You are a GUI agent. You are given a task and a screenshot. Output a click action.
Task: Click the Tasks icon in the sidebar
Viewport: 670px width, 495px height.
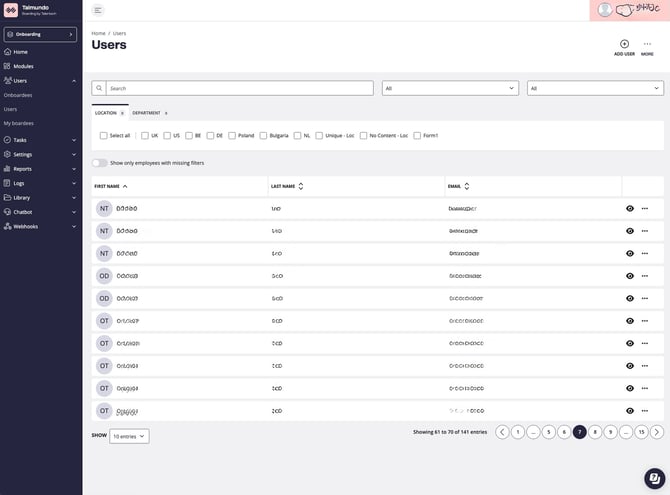coord(7,140)
